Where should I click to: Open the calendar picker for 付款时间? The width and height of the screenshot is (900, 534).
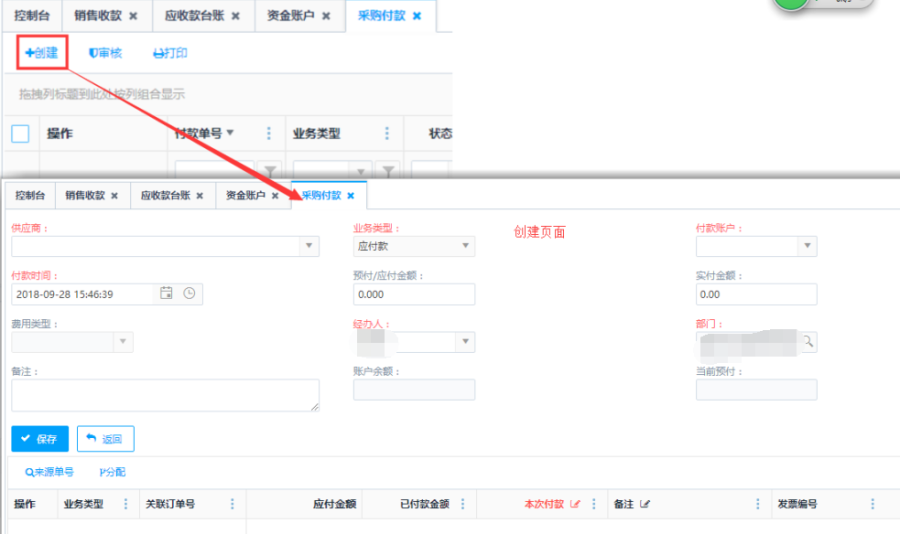coord(167,294)
